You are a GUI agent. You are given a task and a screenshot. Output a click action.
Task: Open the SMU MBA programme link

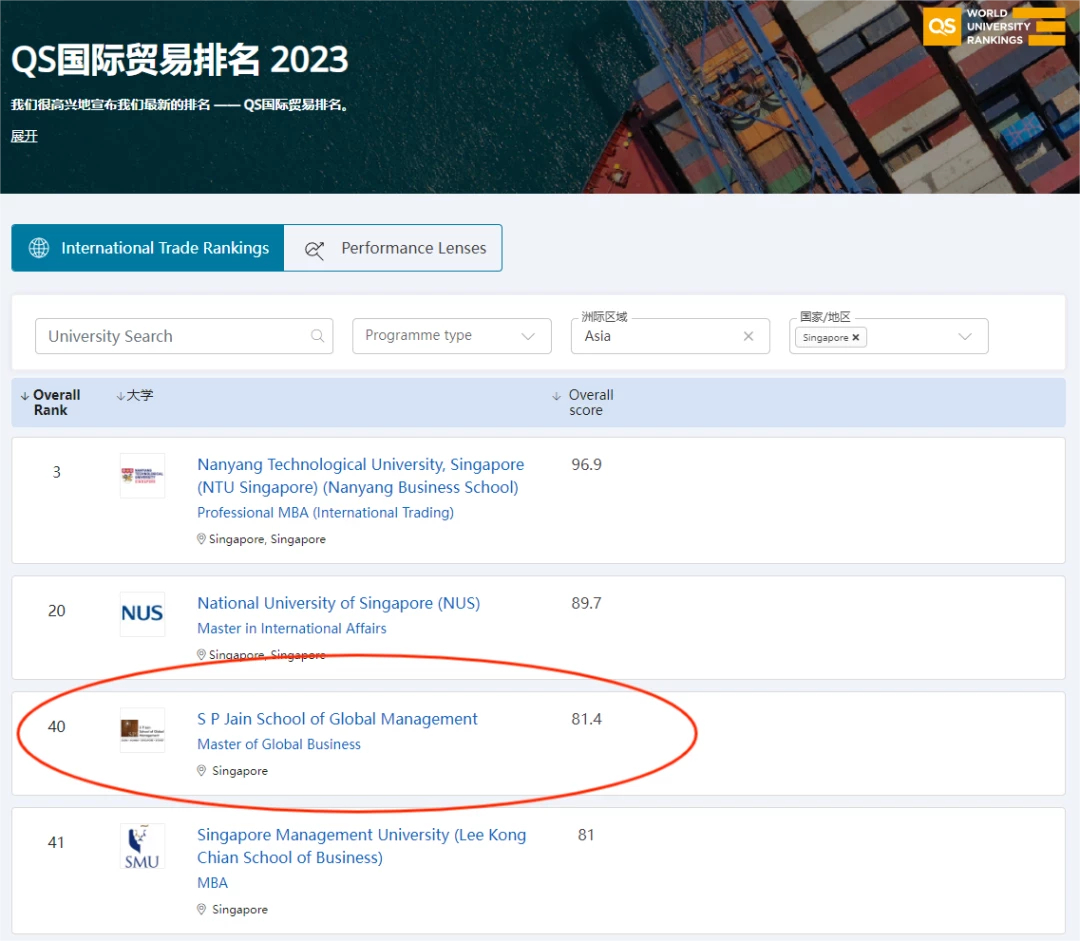point(212,882)
